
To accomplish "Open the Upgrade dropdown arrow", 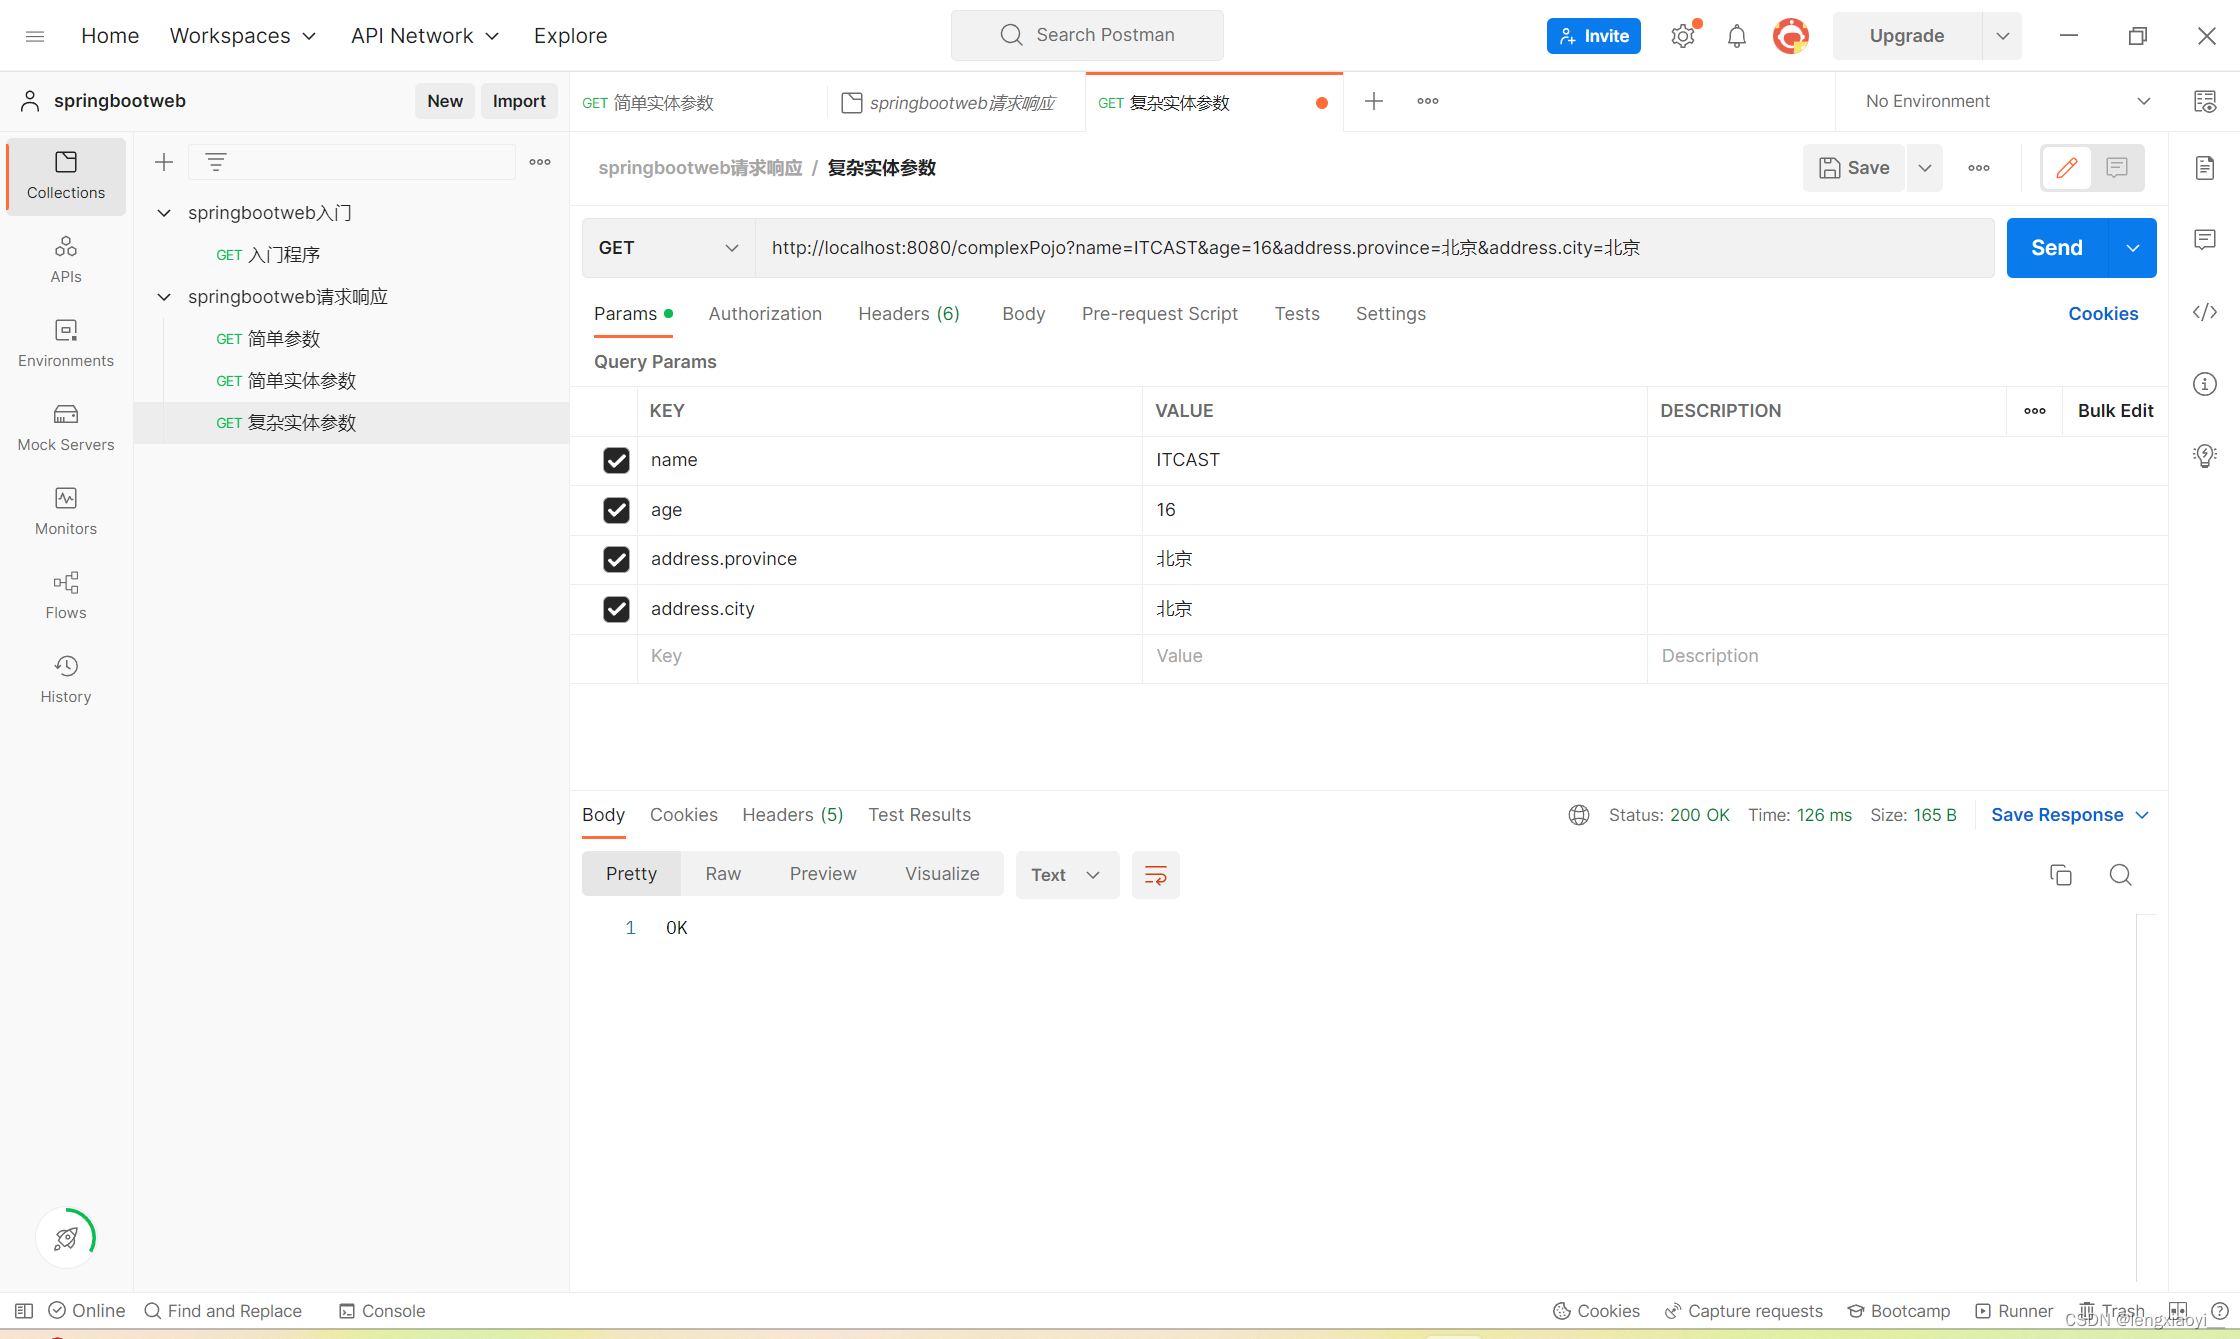I will point(2002,36).
